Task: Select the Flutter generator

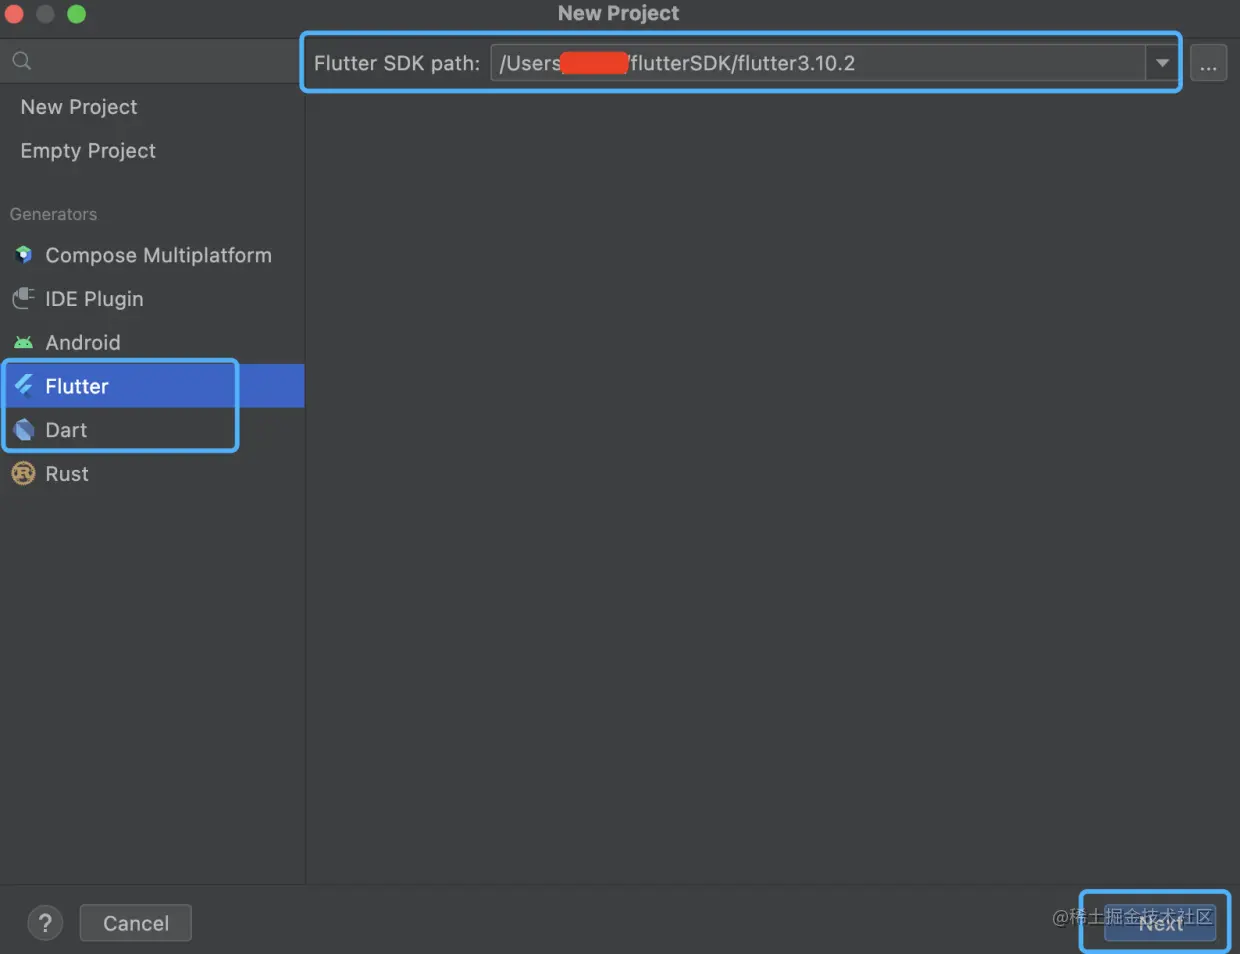Action: (x=152, y=386)
